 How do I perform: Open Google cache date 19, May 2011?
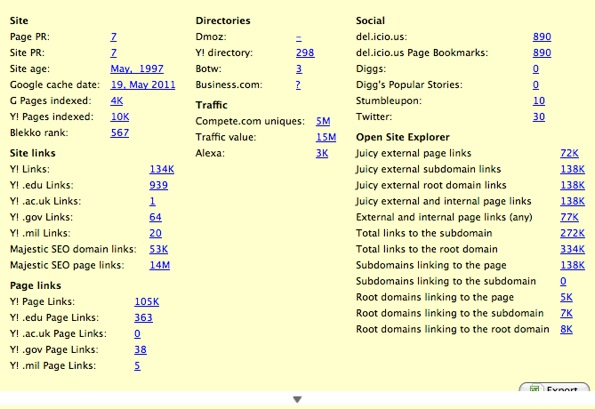click(143, 85)
